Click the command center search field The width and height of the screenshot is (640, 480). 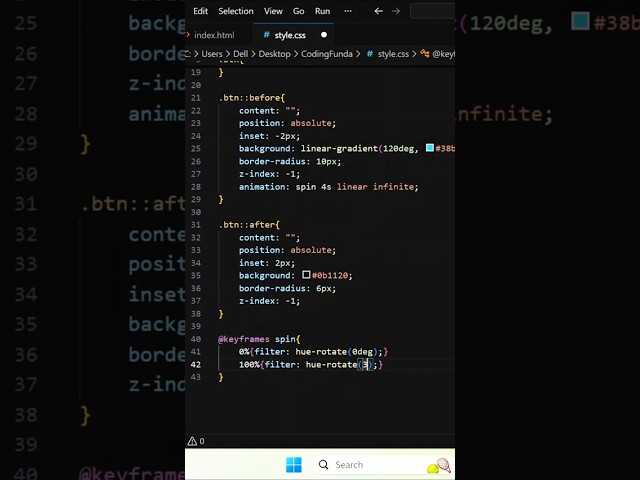pos(432,11)
